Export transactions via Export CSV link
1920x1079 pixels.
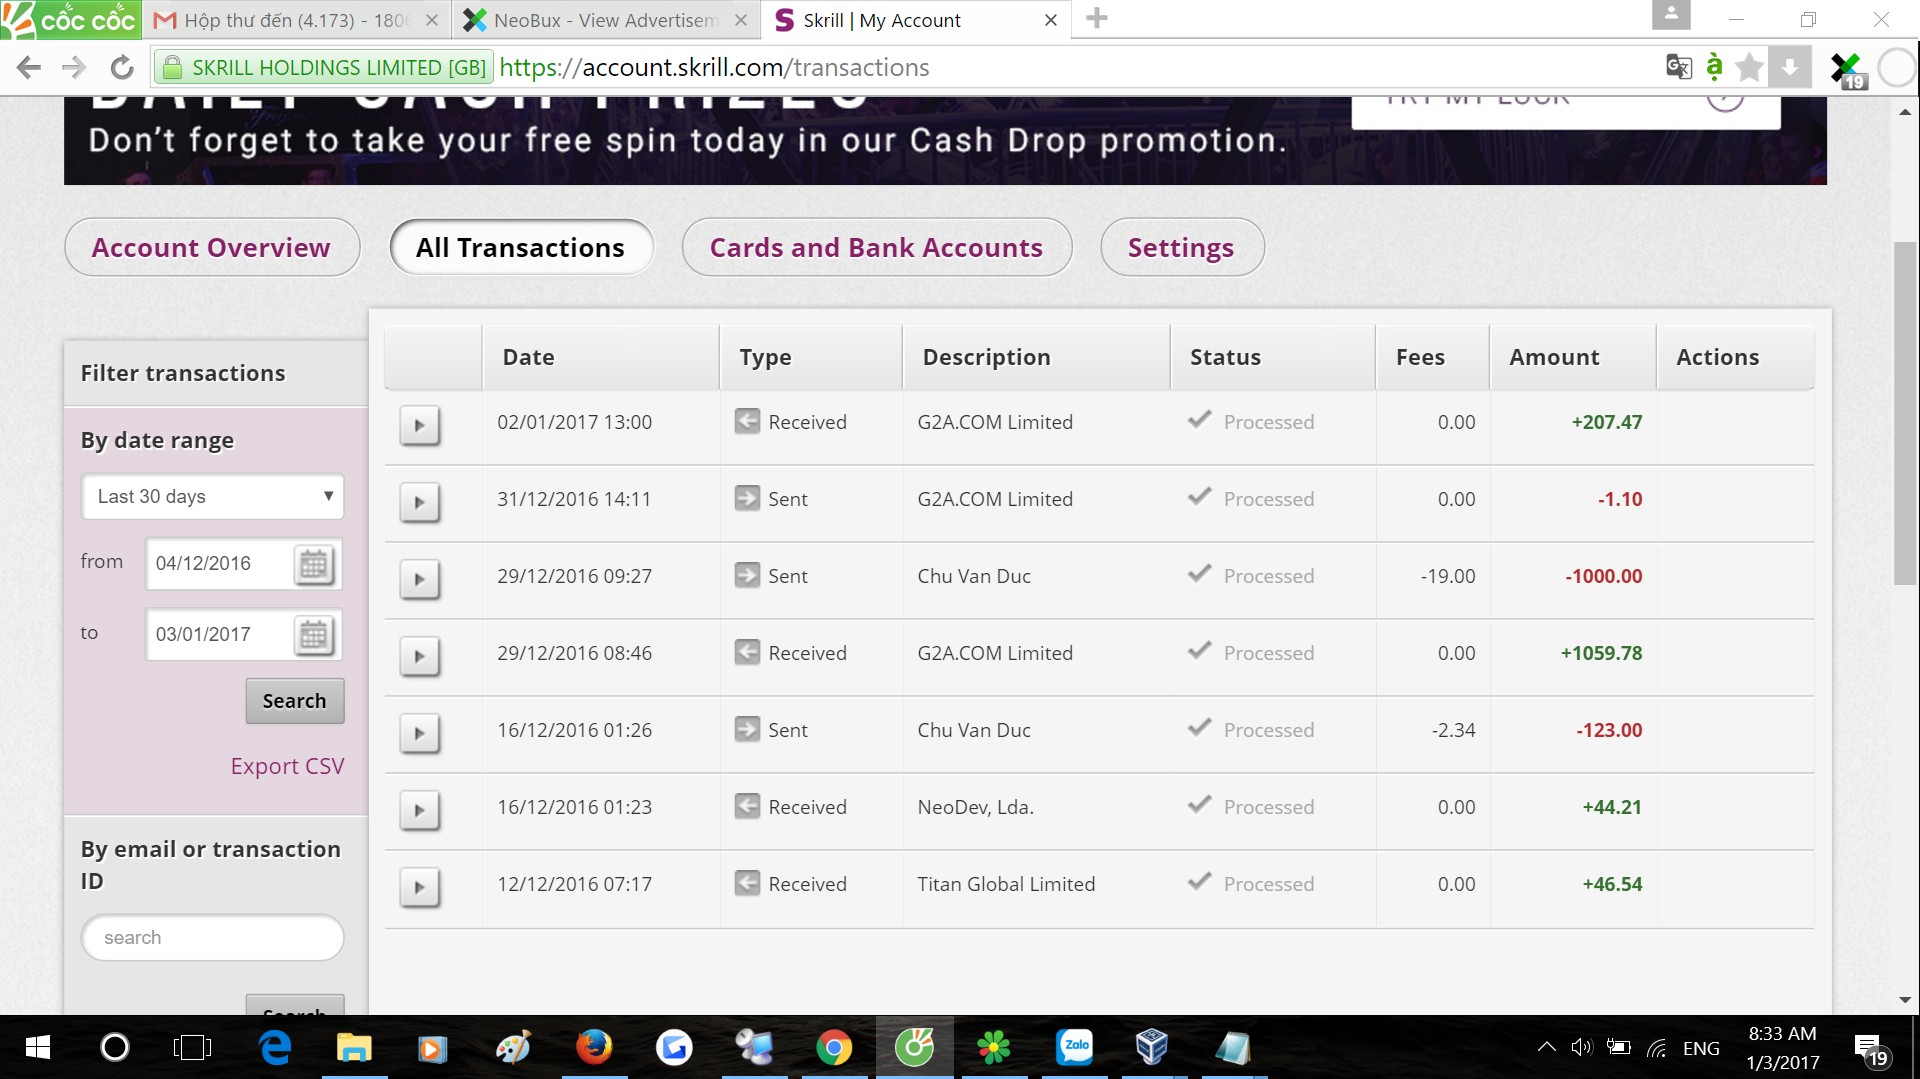pos(287,766)
